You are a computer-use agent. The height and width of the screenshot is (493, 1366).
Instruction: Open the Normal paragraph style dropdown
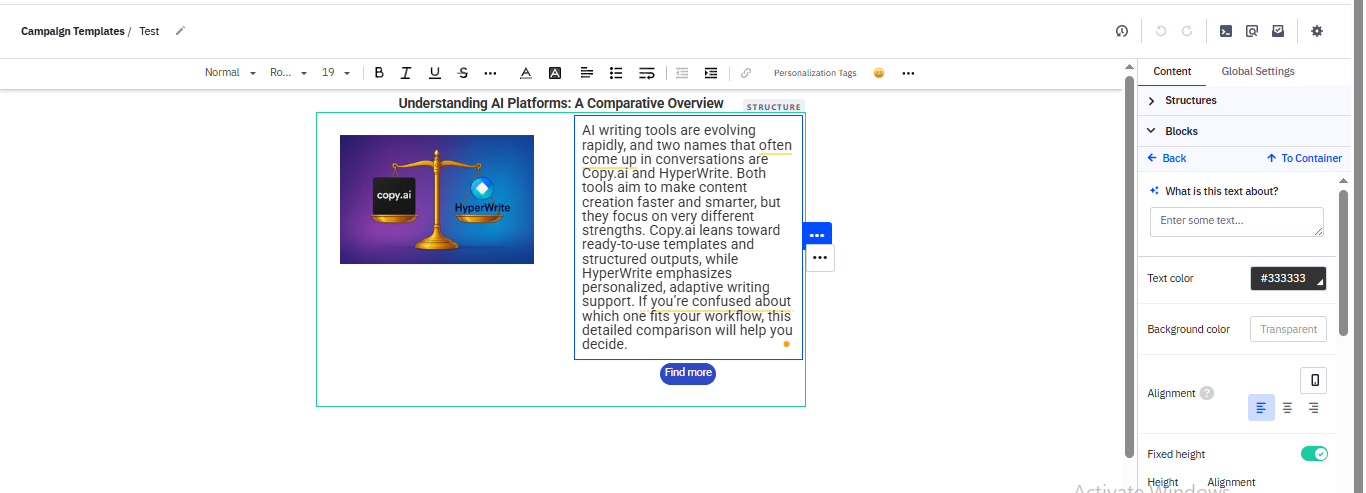(230, 73)
